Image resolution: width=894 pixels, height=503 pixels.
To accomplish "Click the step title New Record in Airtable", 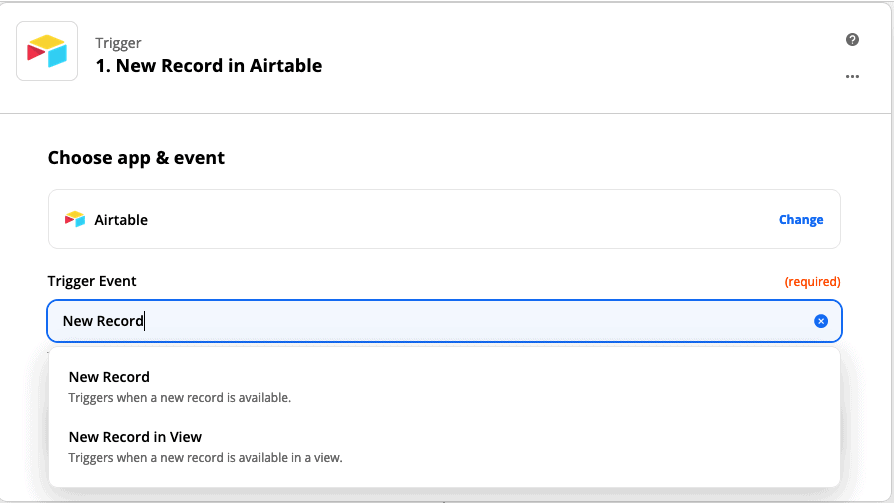I will pyautogui.click(x=209, y=66).
